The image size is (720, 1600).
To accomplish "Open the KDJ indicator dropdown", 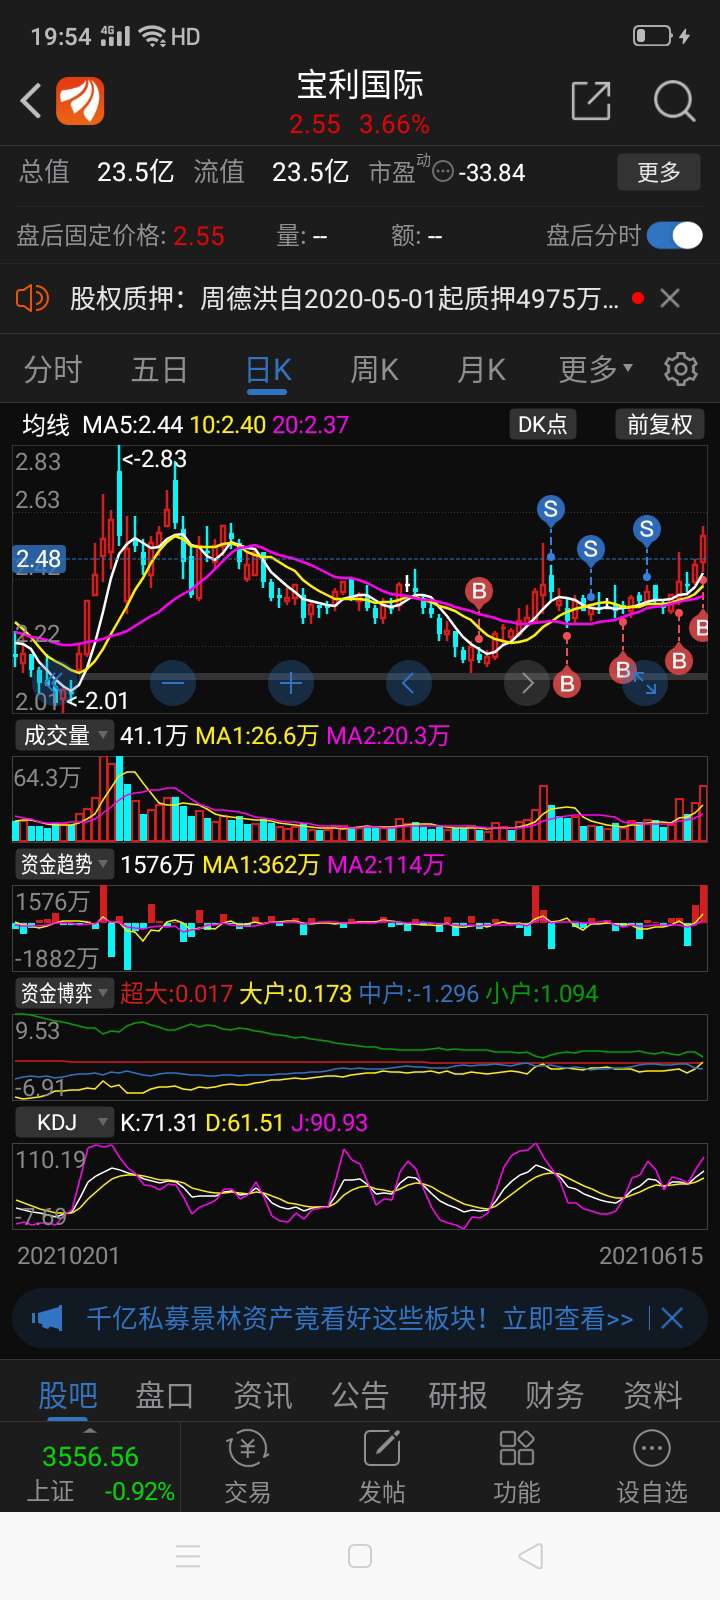I will 63,1122.
